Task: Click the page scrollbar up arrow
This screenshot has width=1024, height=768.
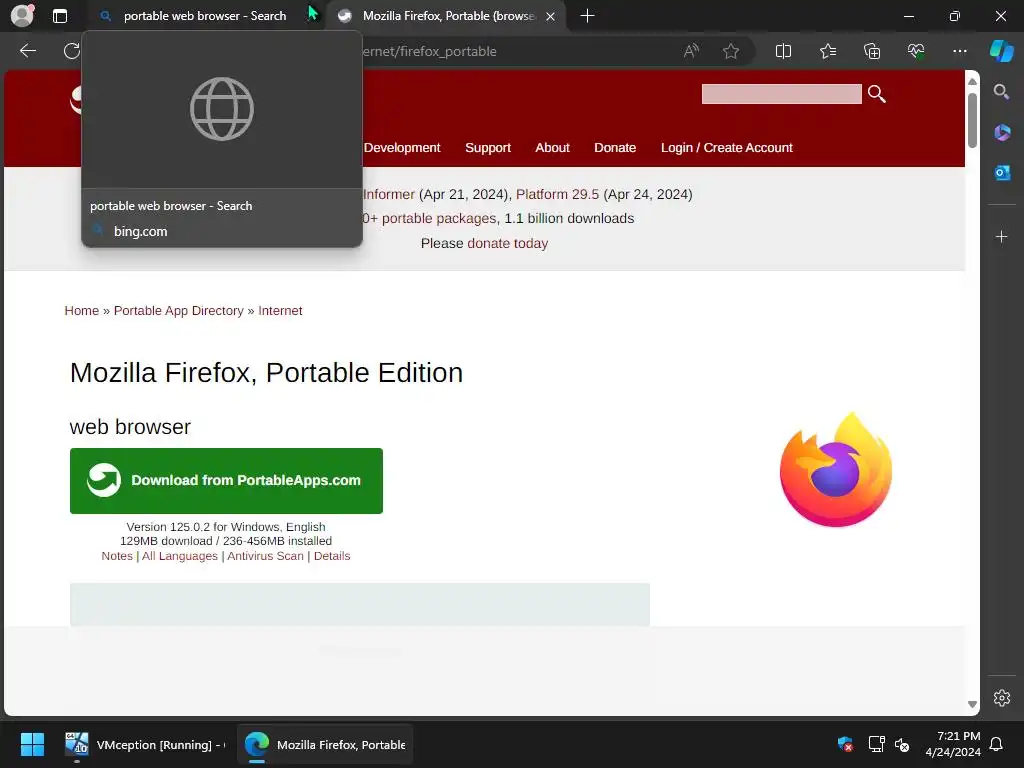Action: click(x=972, y=81)
